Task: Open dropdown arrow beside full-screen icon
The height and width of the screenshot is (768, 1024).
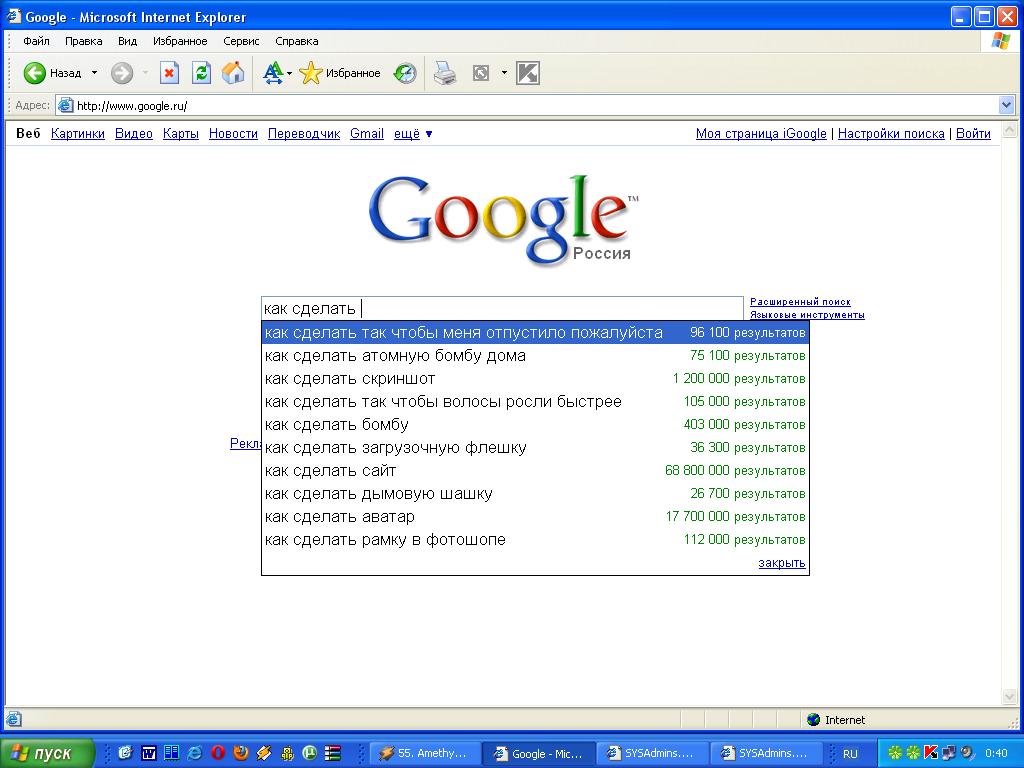Action: pos(504,72)
